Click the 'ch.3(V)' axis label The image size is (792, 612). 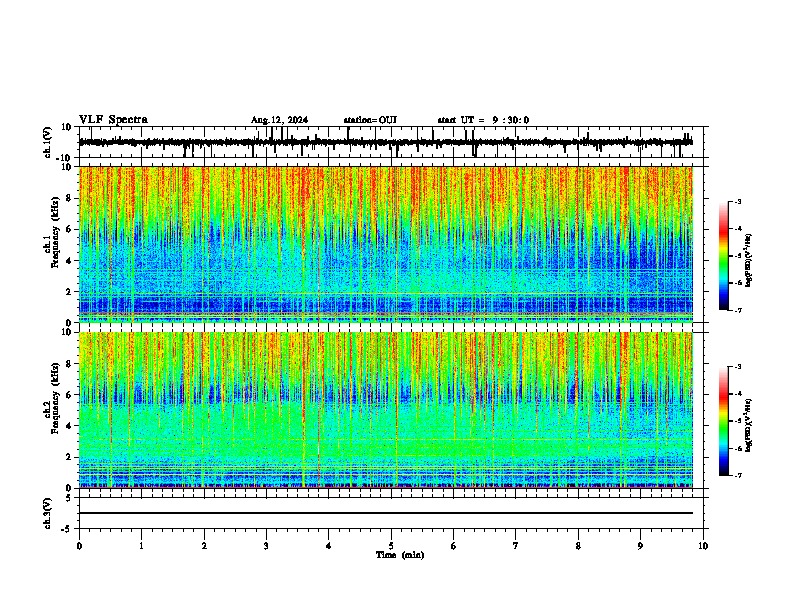click(48, 514)
